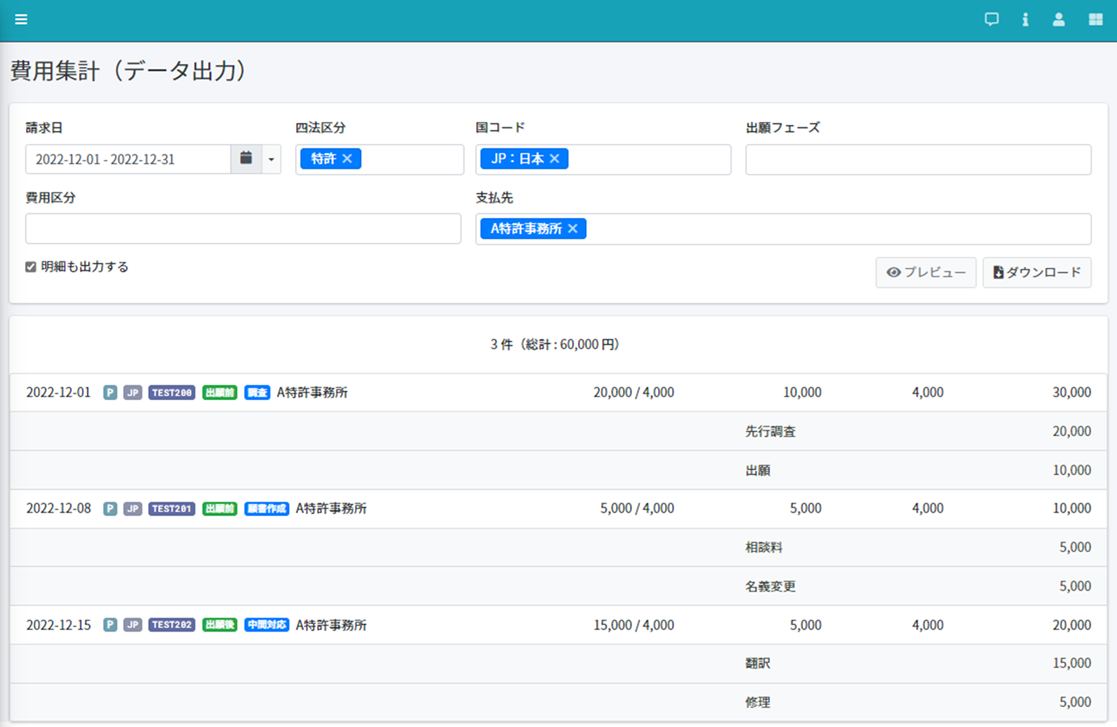Open the grid apps icon in header
The image size is (1117, 727).
click(1096, 19)
